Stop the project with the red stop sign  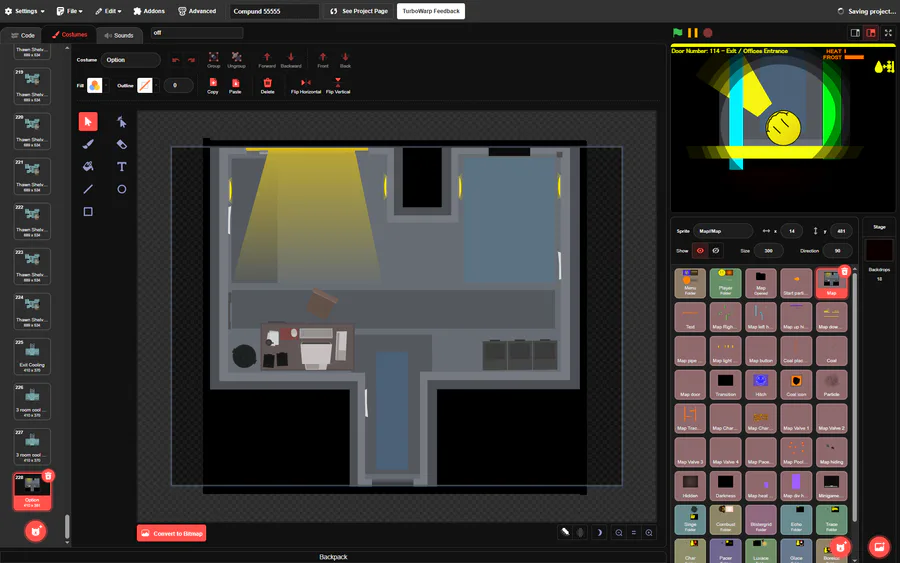(708, 33)
